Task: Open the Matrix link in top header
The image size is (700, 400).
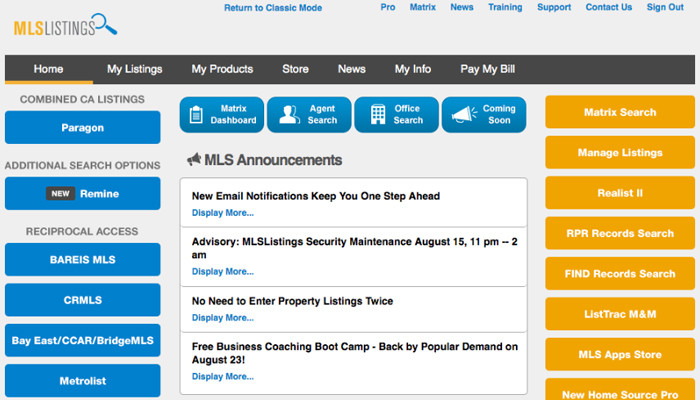Action: (422, 7)
